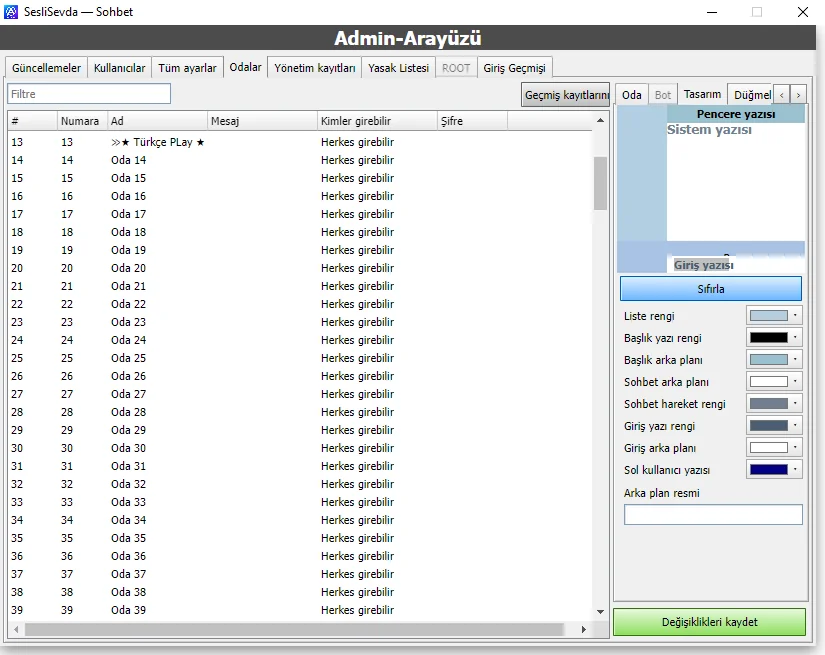Select the Odalar tab
Screen dimensions: 825x655
tap(245, 67)
